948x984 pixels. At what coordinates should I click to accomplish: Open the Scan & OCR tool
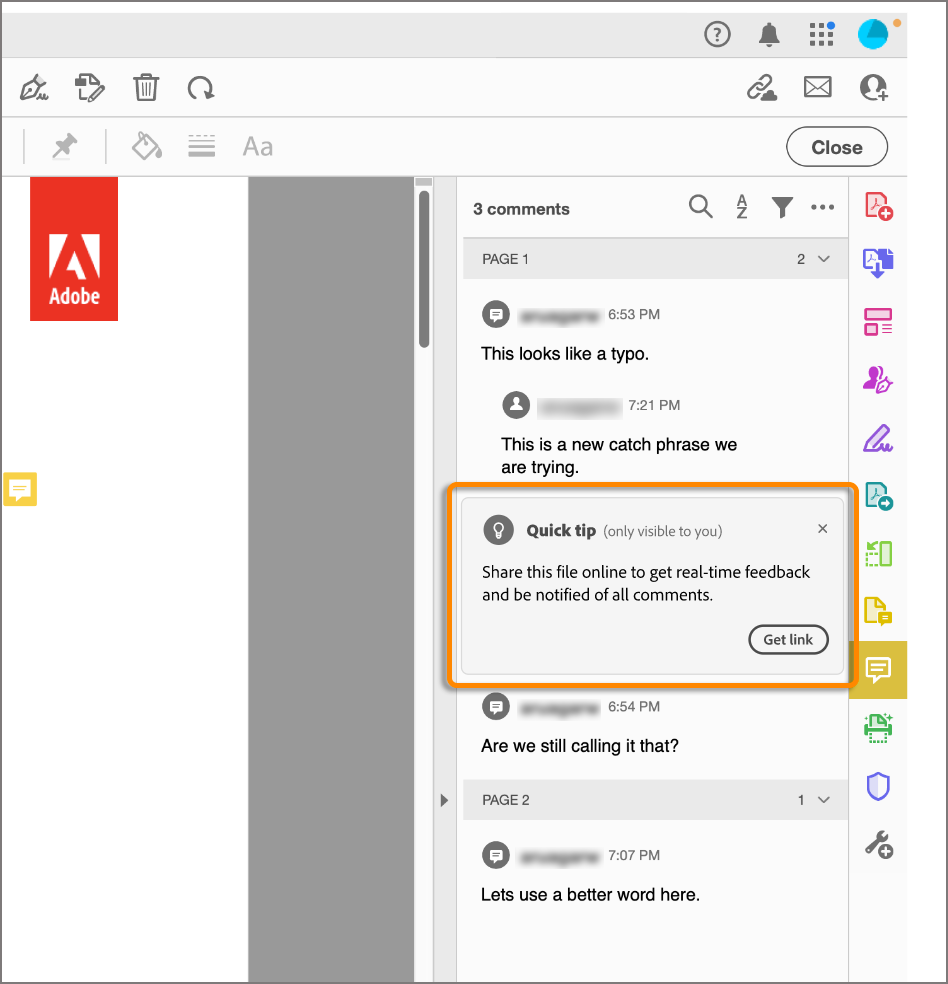(x=877, y=727)
